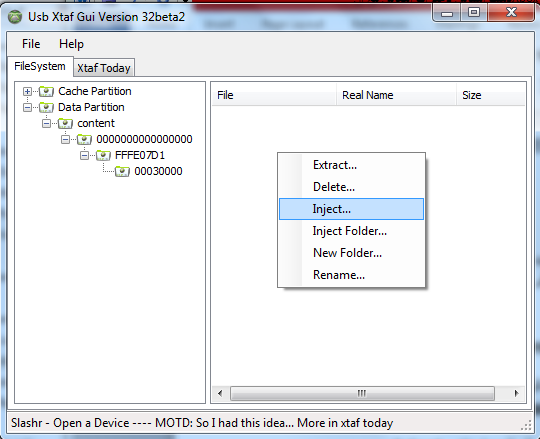Collapse the content folder node

[x=46, y=123]
